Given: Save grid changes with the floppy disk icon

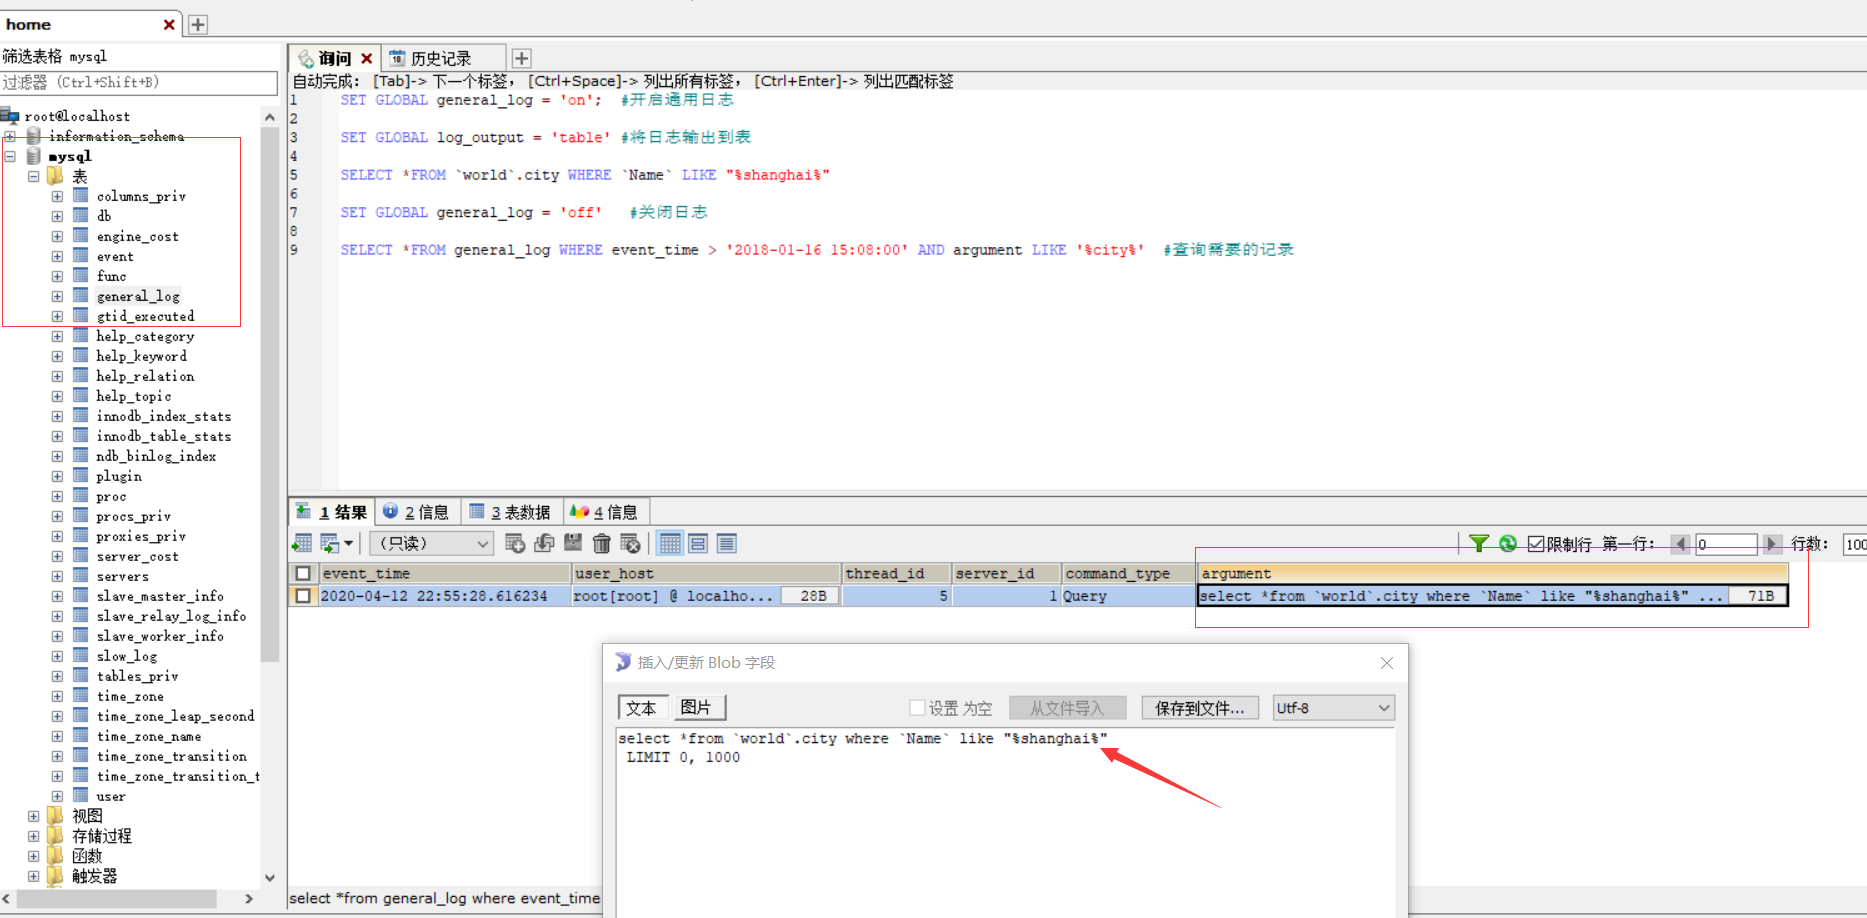Looking at the screenshot, I should coord(573,543).
